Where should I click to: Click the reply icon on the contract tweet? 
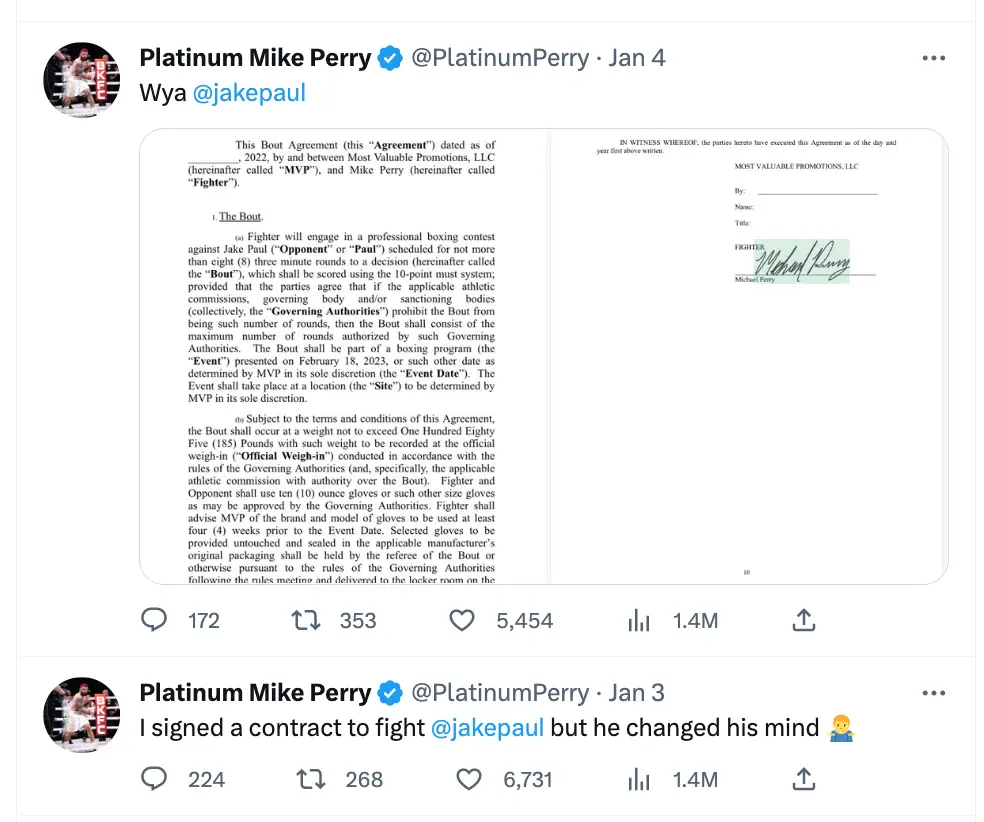coord(154,779)
